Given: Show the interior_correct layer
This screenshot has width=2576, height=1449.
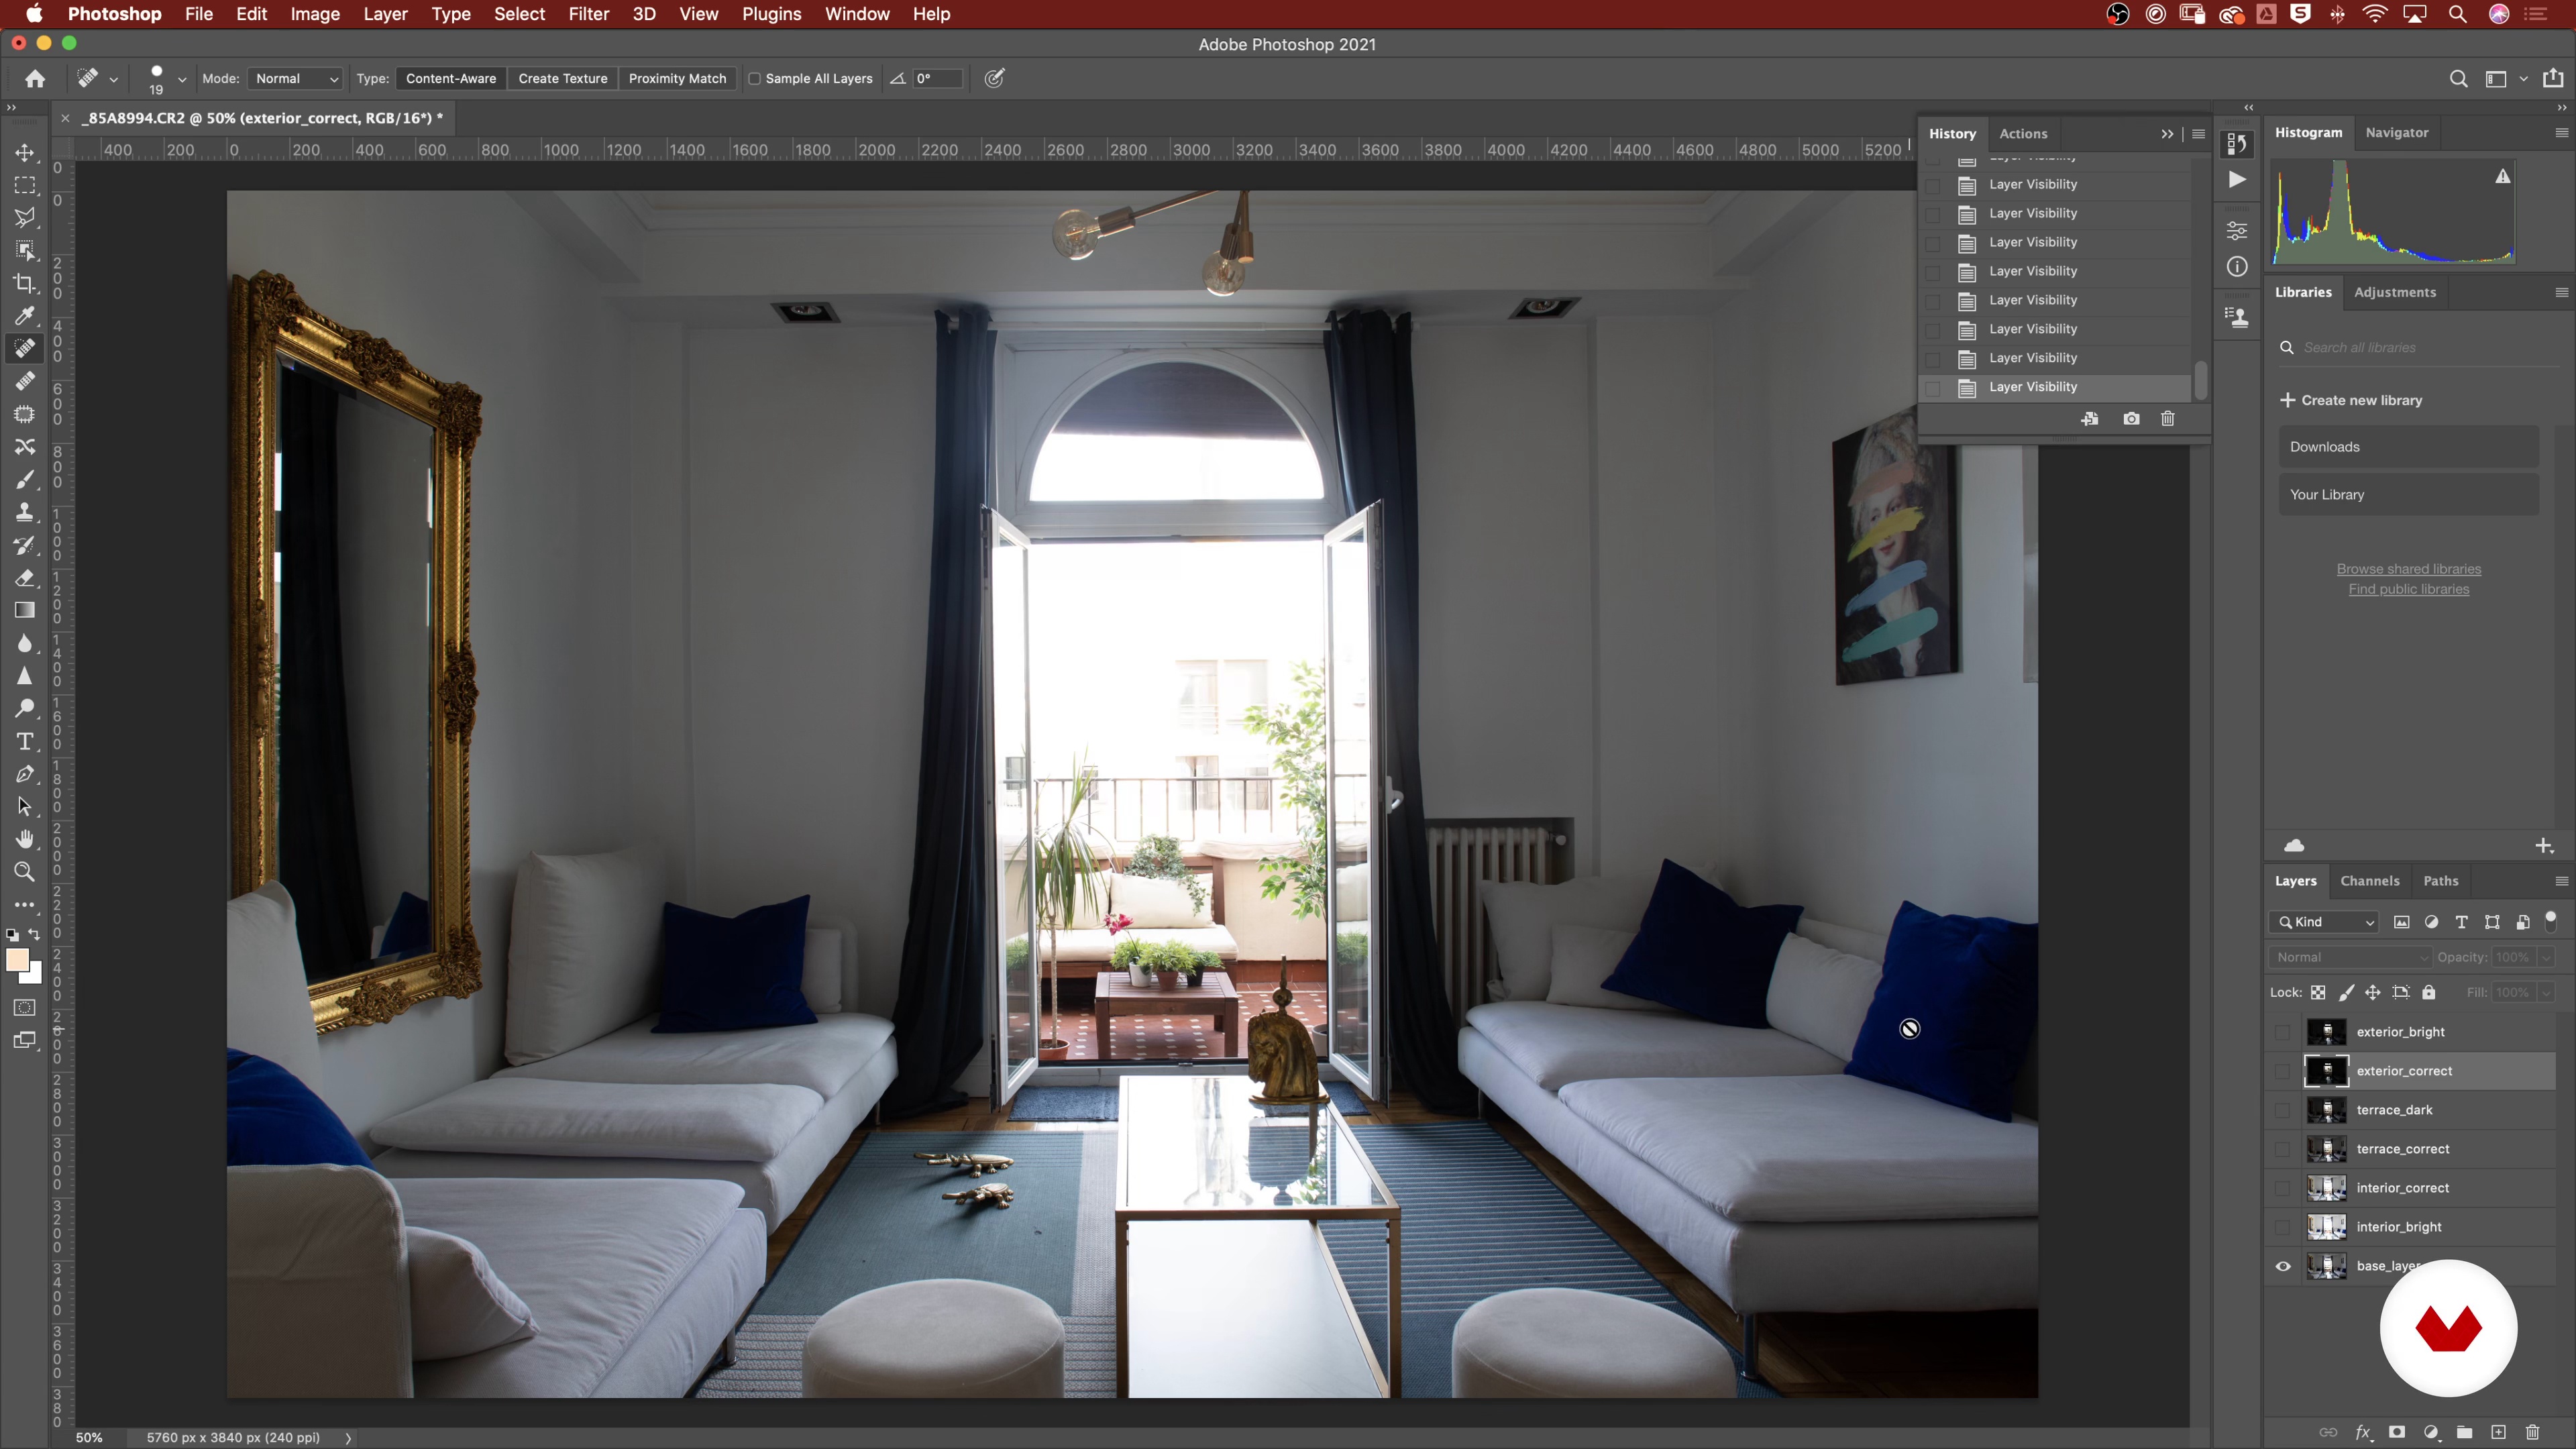Looking at the screenshot, I should tap(2283, 1188).
